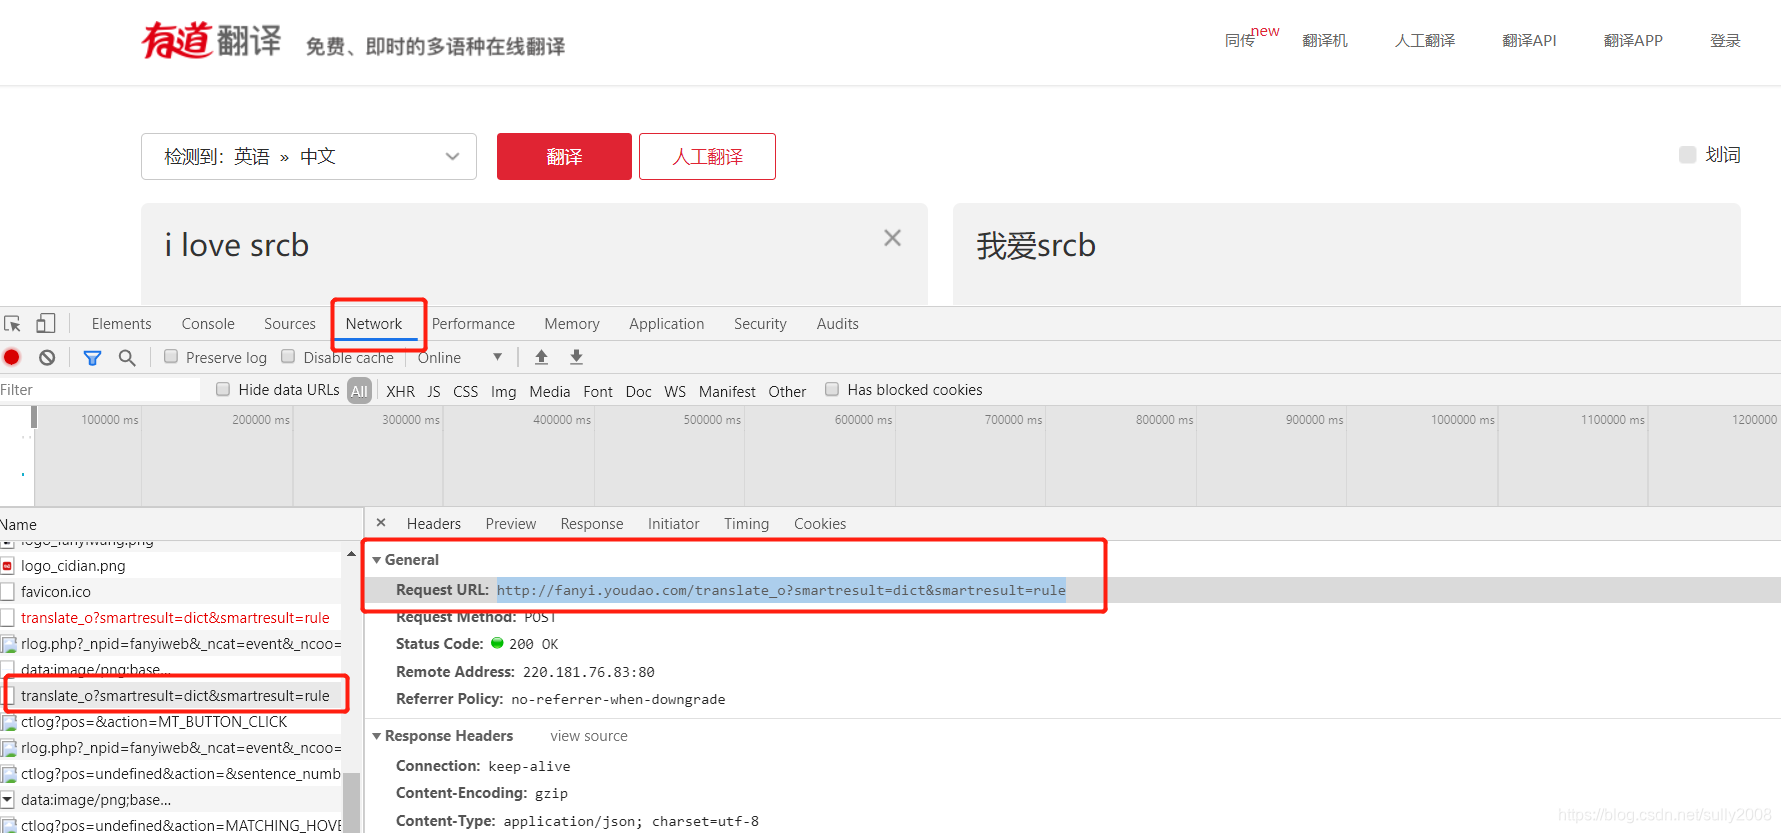Clear the 'i love srcb' input text

pos(892,238)
